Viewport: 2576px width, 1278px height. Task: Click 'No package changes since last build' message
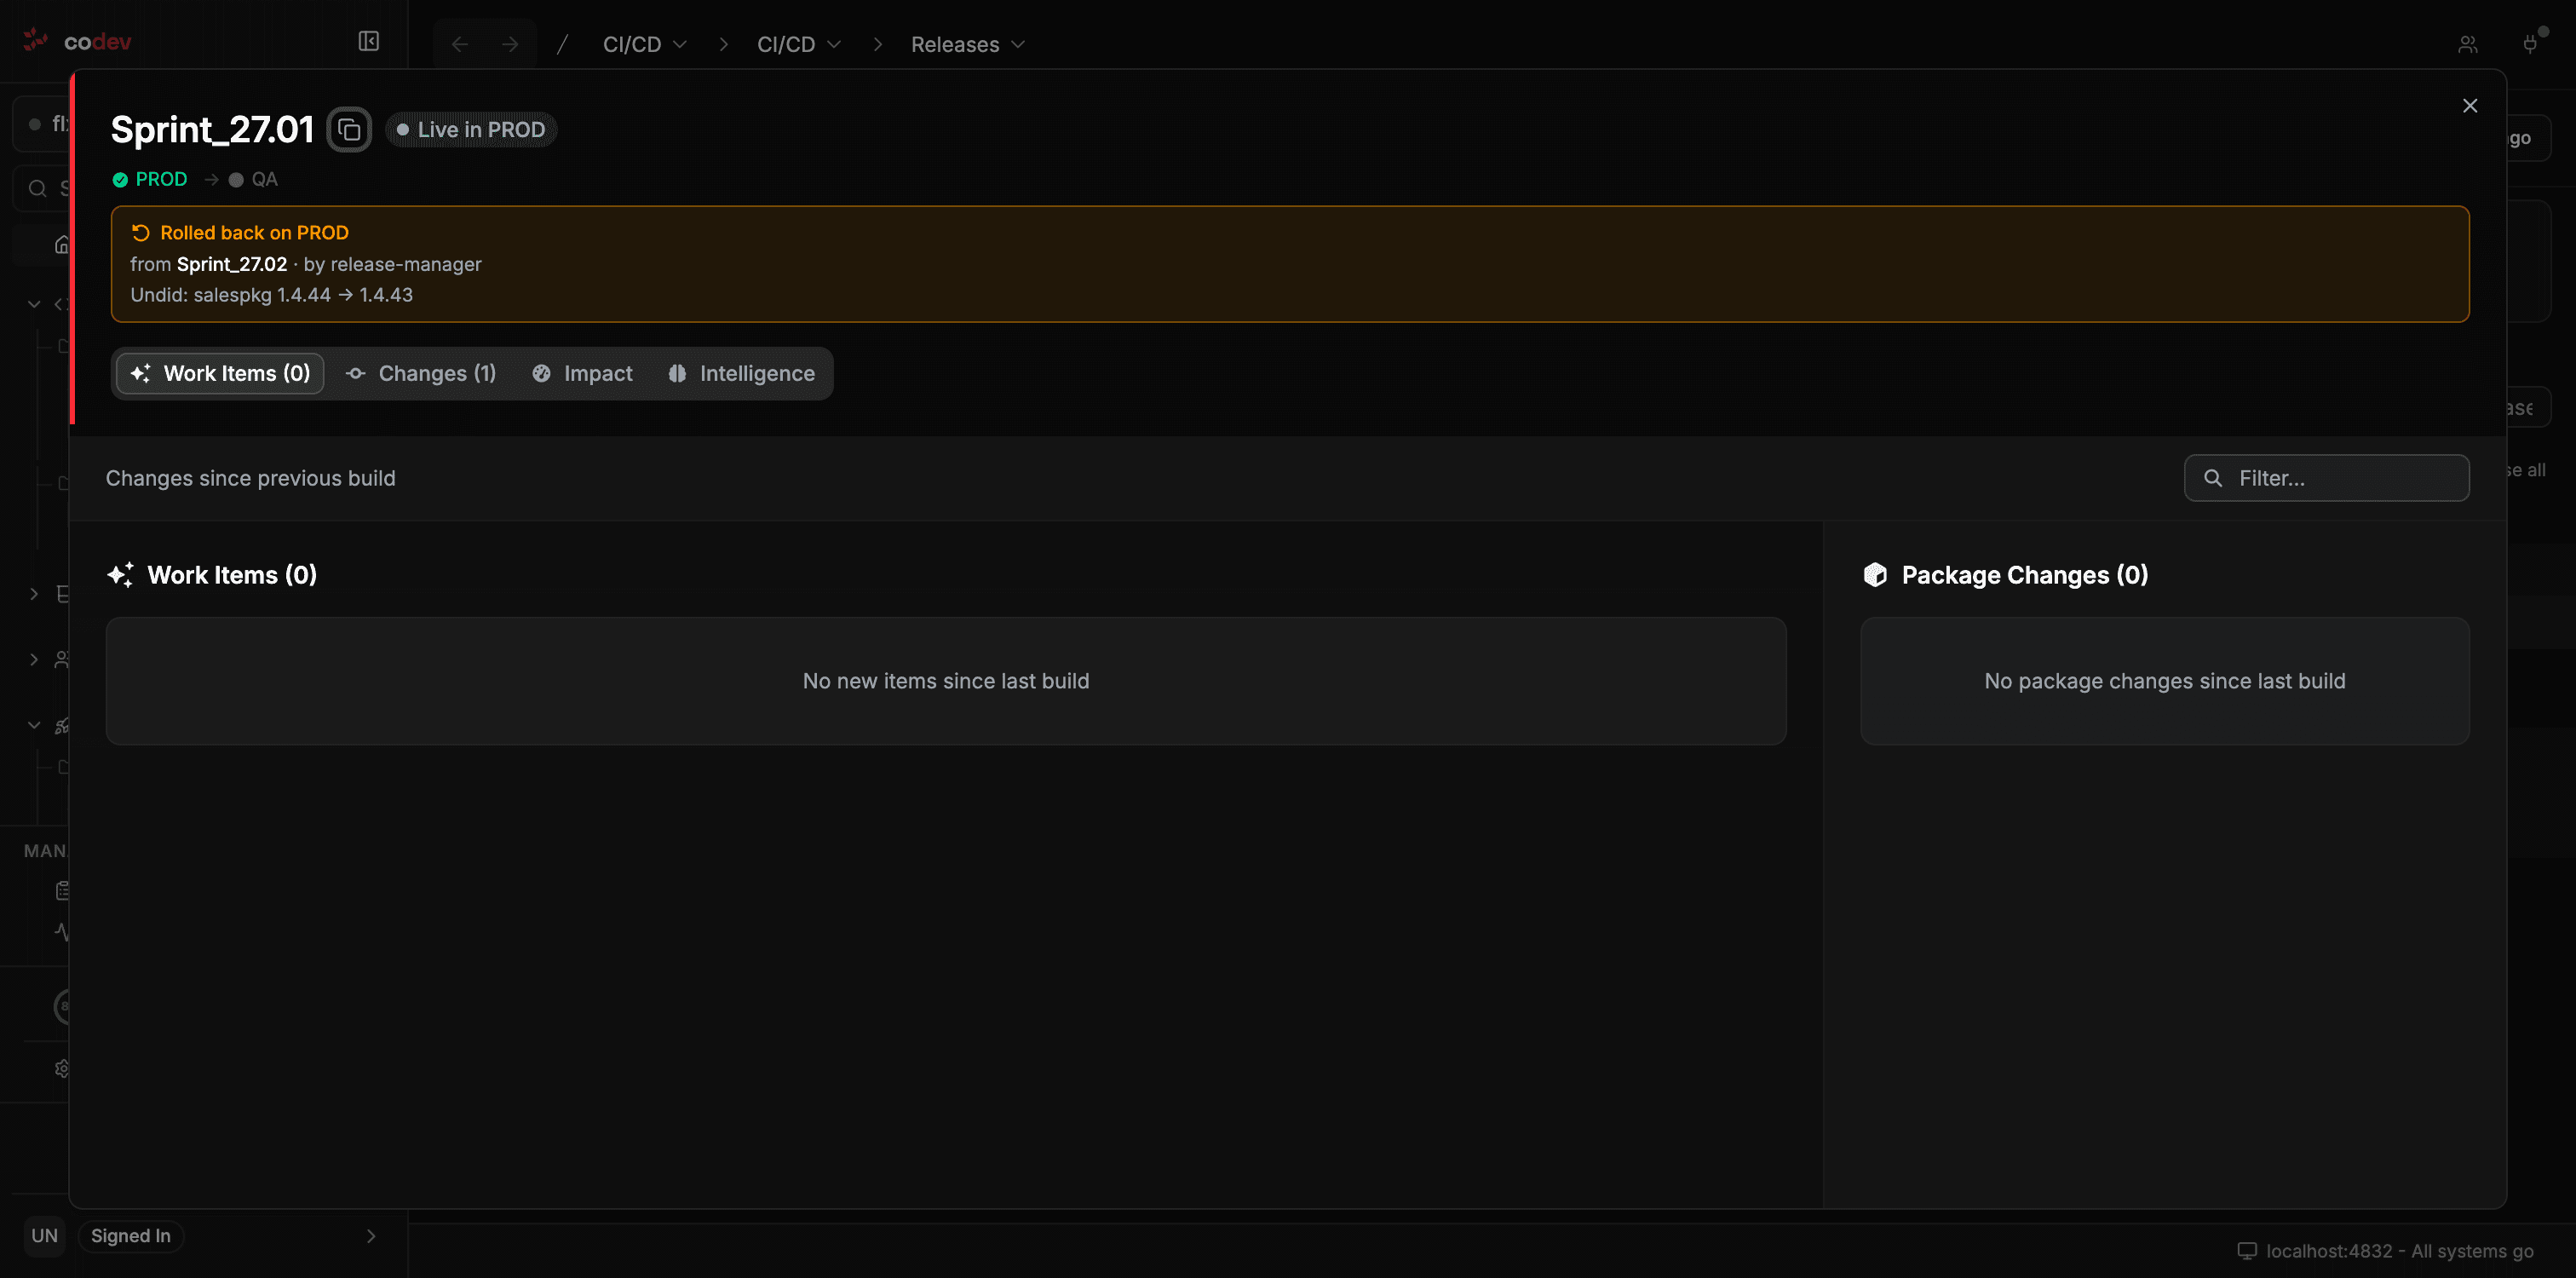(2165, 681)
